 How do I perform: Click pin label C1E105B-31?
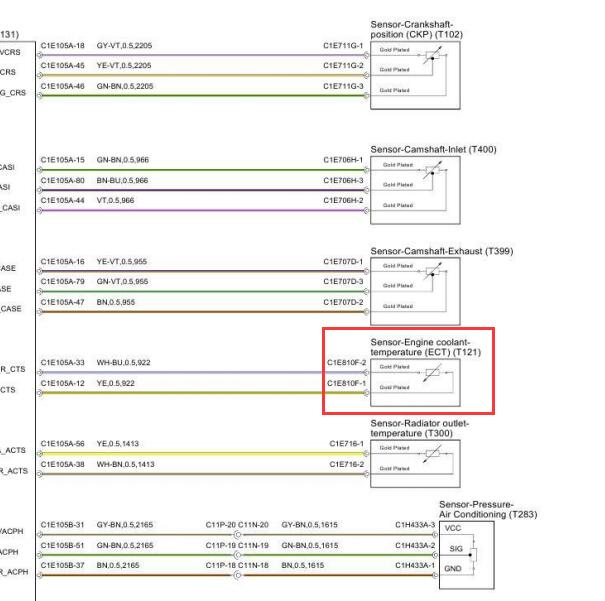point(63,525)
